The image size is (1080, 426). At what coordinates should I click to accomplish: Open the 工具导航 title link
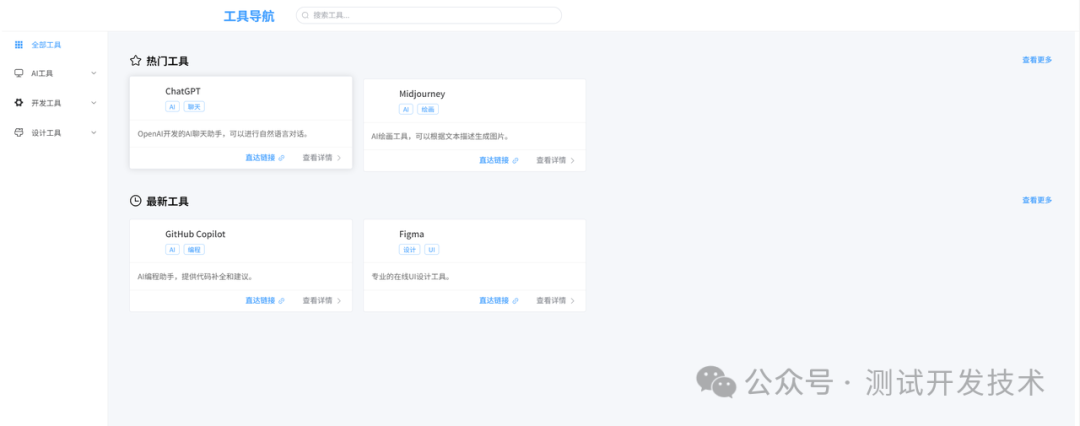coord(248,15)
